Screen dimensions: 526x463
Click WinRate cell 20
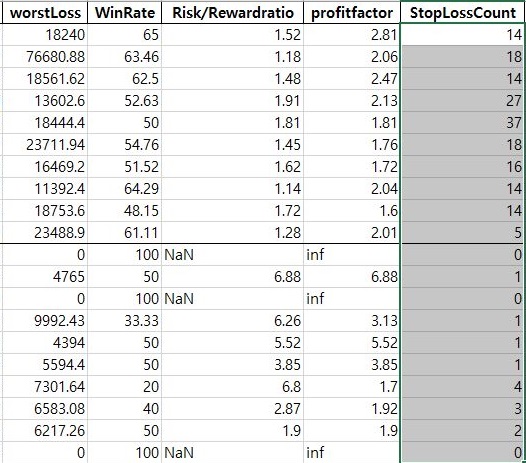point(124,387)
